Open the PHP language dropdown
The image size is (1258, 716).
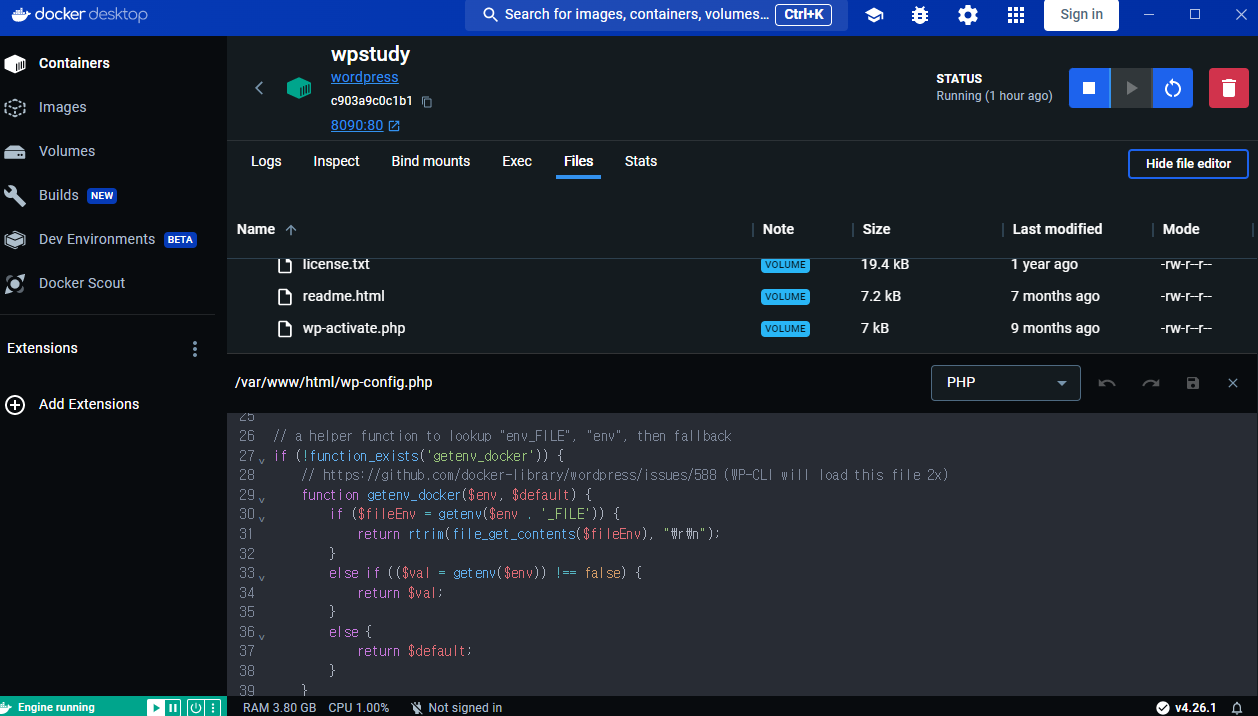pos(1006,383)
